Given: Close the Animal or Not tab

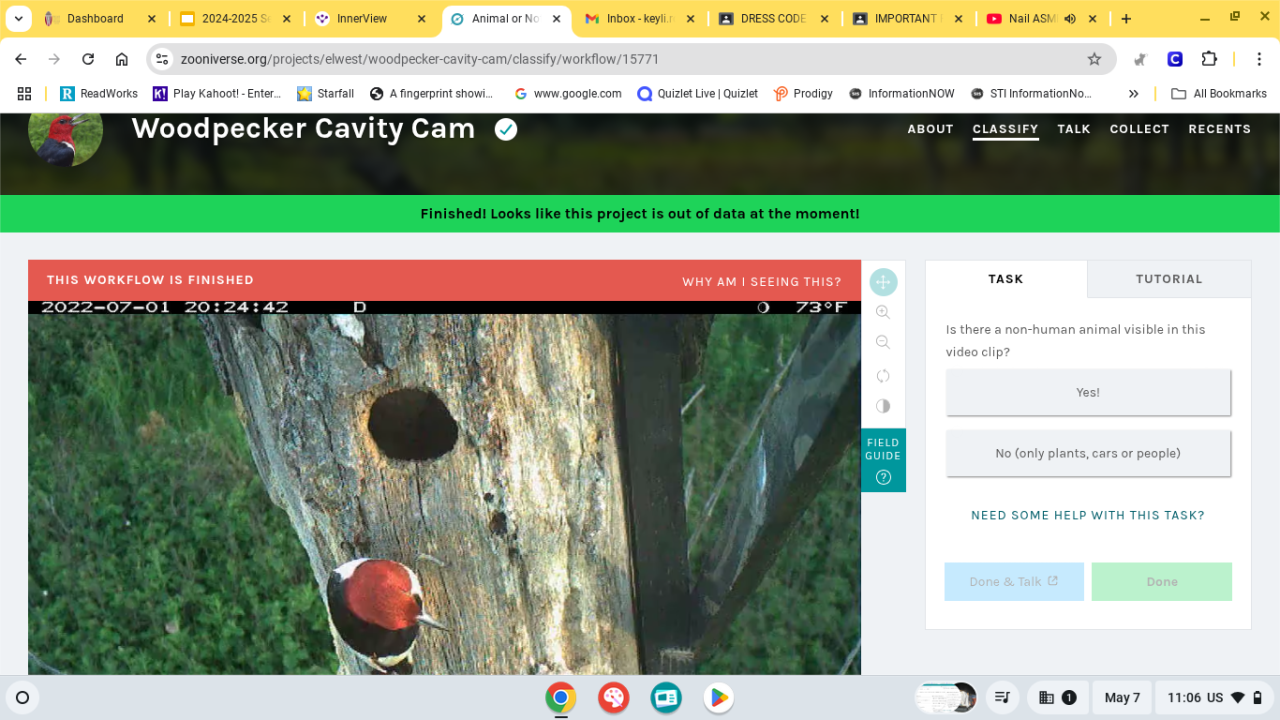Looking at the screenshot, I should (x=557, y=18).
